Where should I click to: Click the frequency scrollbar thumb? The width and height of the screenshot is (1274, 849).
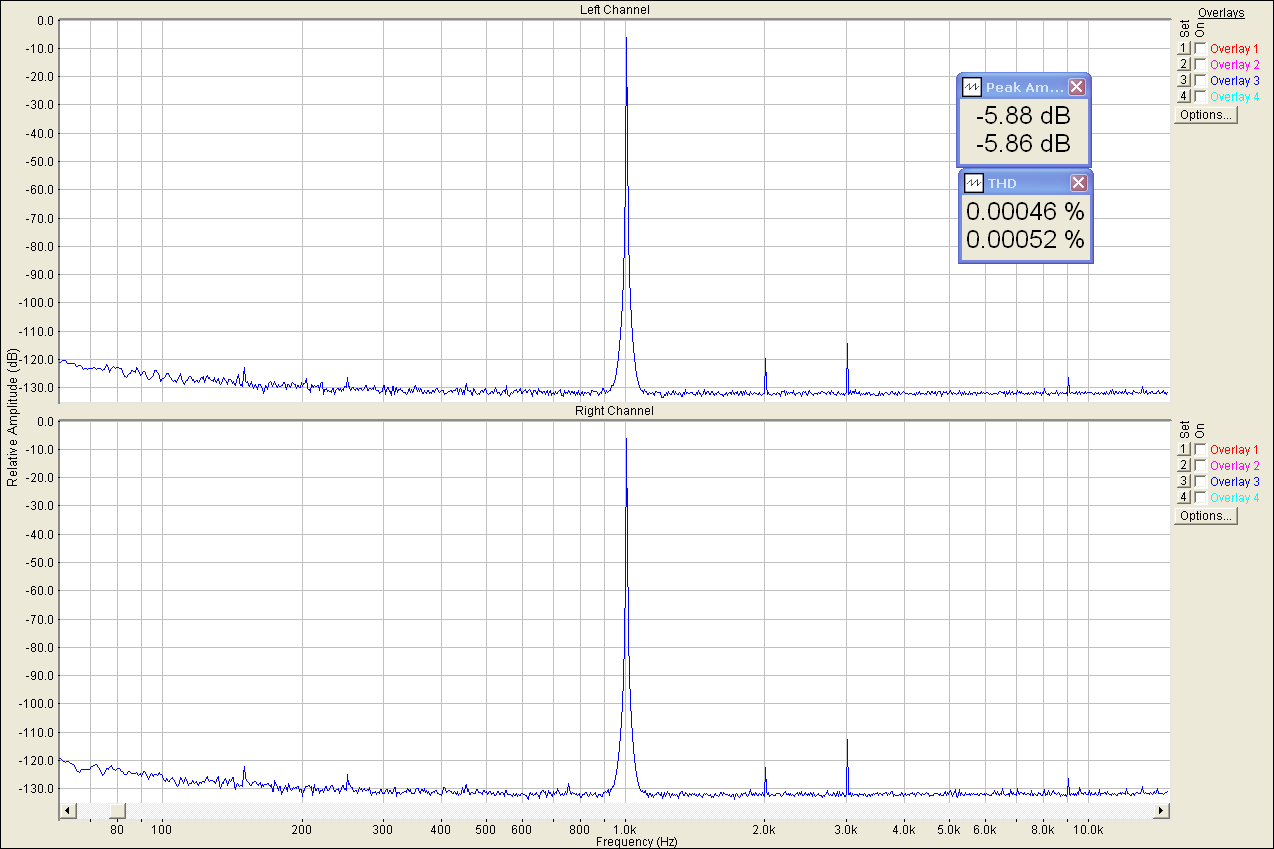tap(117, 809)
